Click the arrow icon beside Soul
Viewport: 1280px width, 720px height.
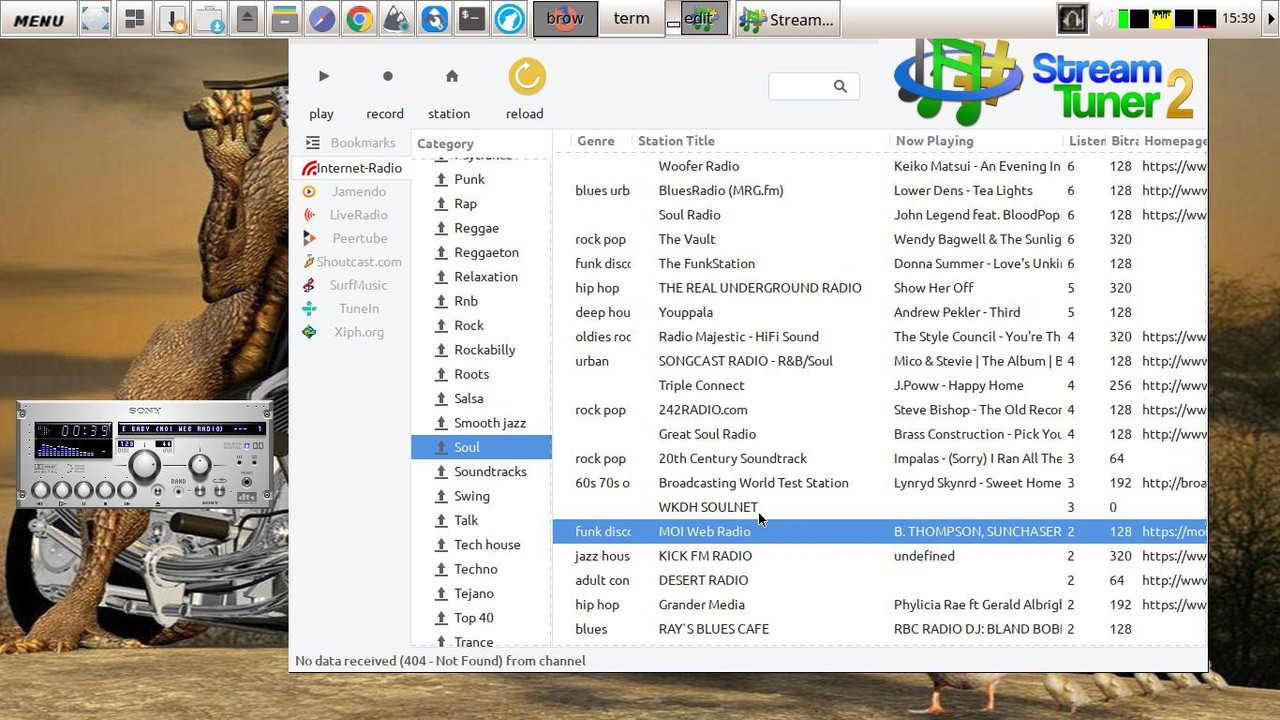(441, 447)
